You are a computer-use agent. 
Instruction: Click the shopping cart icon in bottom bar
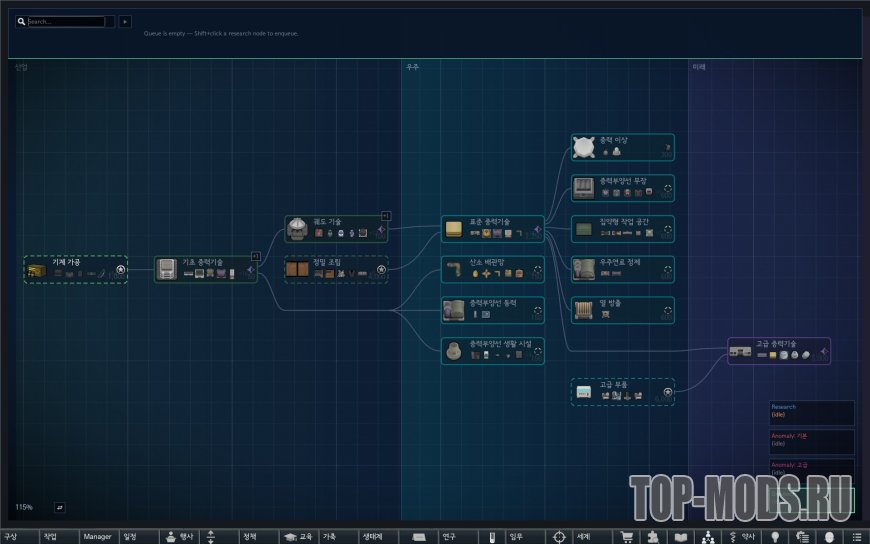click(x=627, y=537)
